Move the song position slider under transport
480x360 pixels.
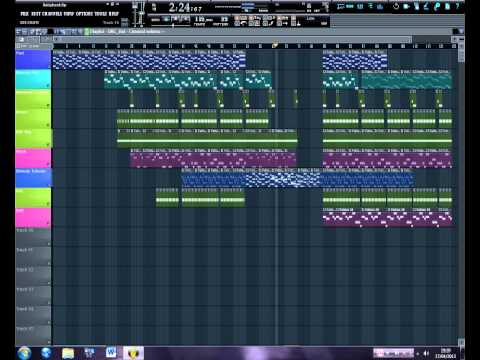tap(173, 25)
